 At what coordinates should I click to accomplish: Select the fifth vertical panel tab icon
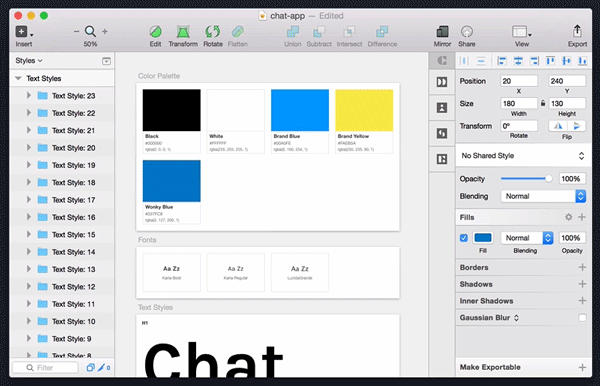(442, 159)
